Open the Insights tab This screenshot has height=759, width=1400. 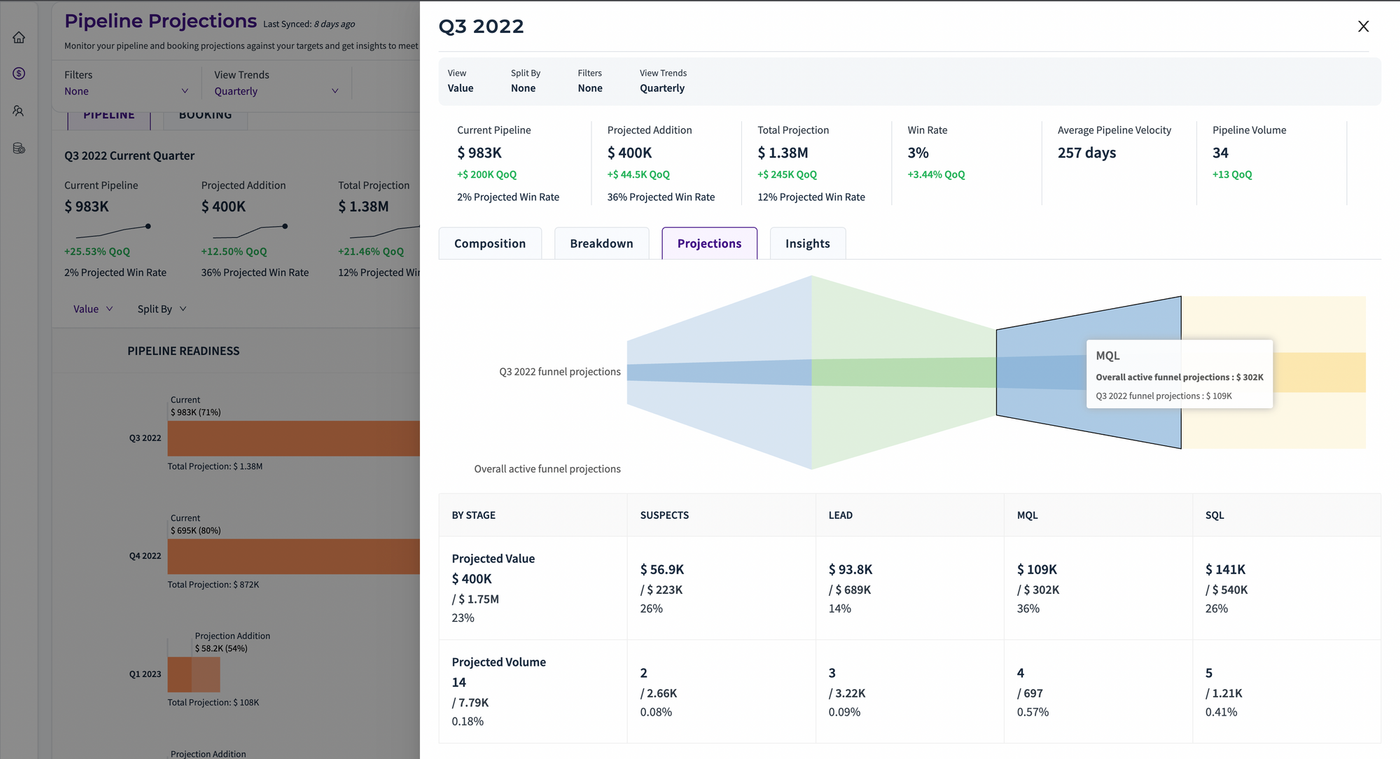point(807,243)
